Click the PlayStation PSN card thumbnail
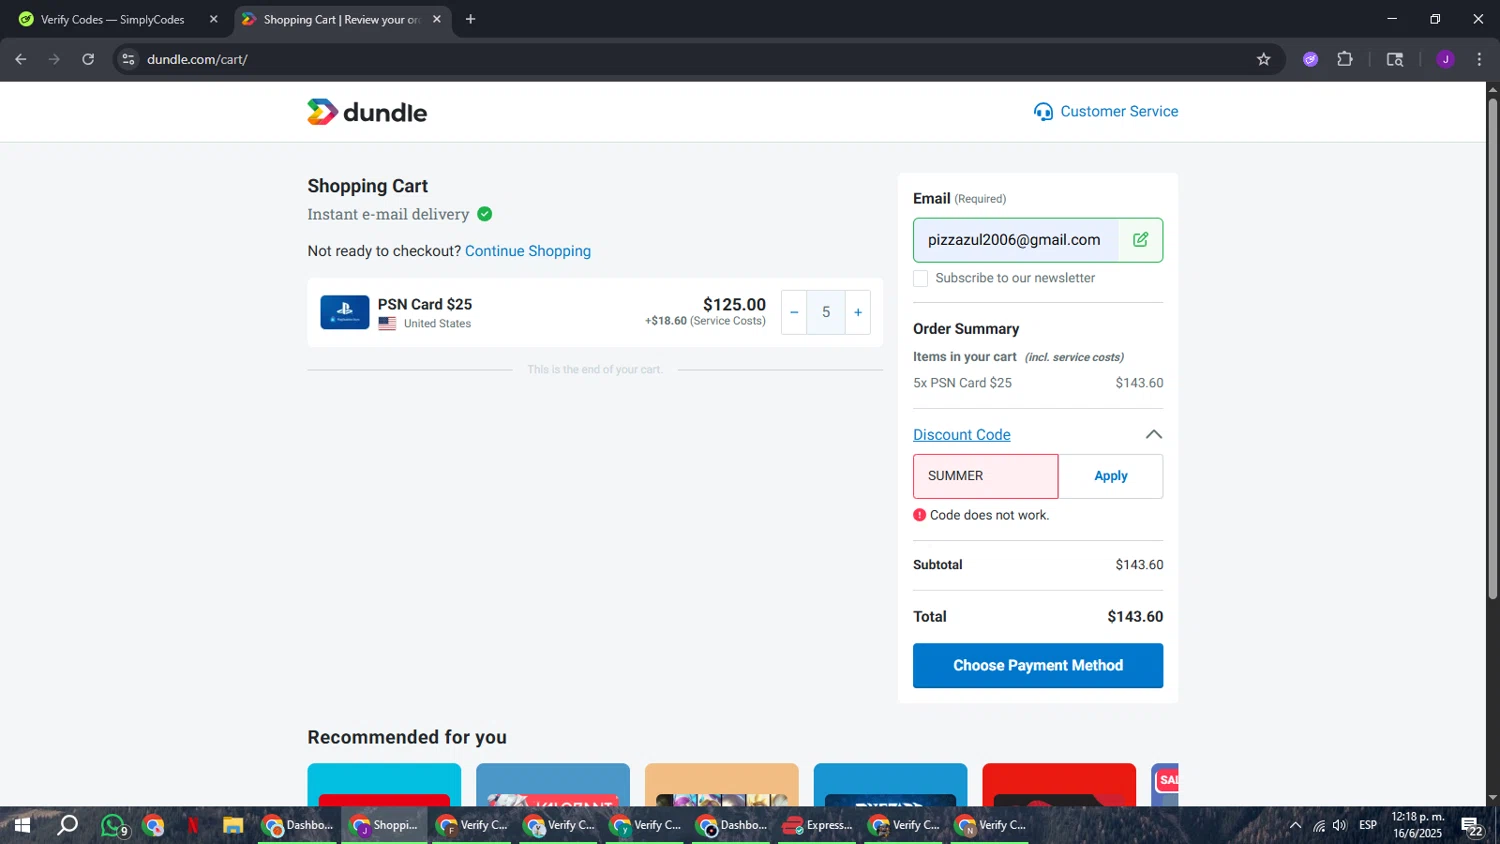1500x844 pixels. click(x=345, y=312)
